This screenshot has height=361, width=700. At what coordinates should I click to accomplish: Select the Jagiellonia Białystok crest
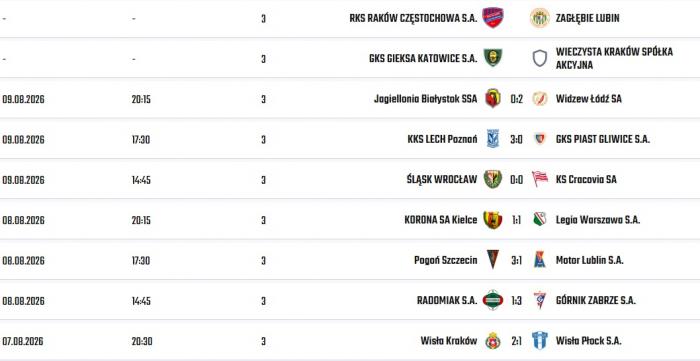493,98
